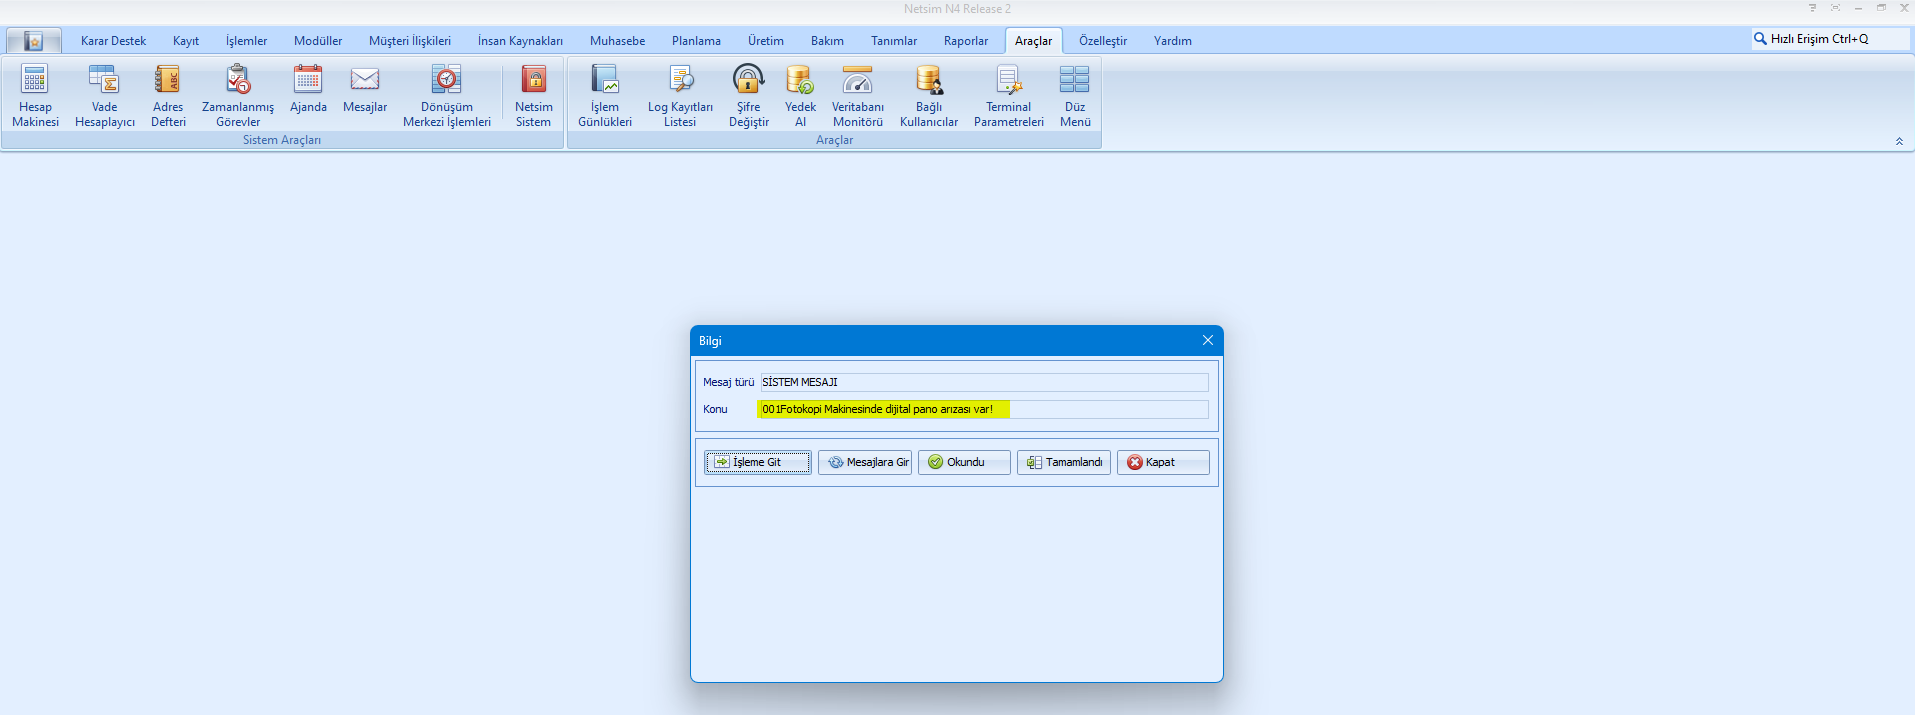Image resolution: width=1915 pixels, height=715 pixels.
Task: Click the Mesajlara Gir button
Action: 865,462
